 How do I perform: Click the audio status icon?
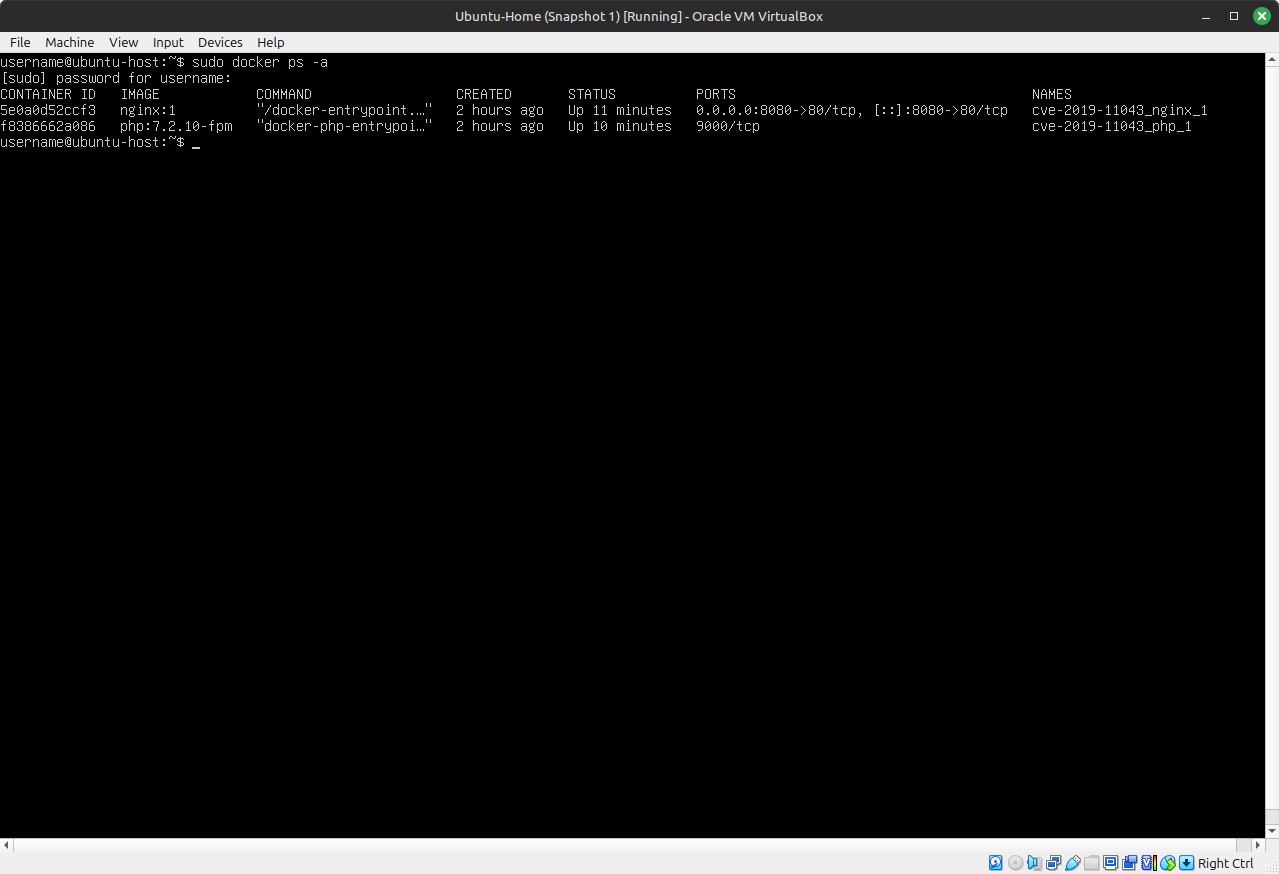1034,863
